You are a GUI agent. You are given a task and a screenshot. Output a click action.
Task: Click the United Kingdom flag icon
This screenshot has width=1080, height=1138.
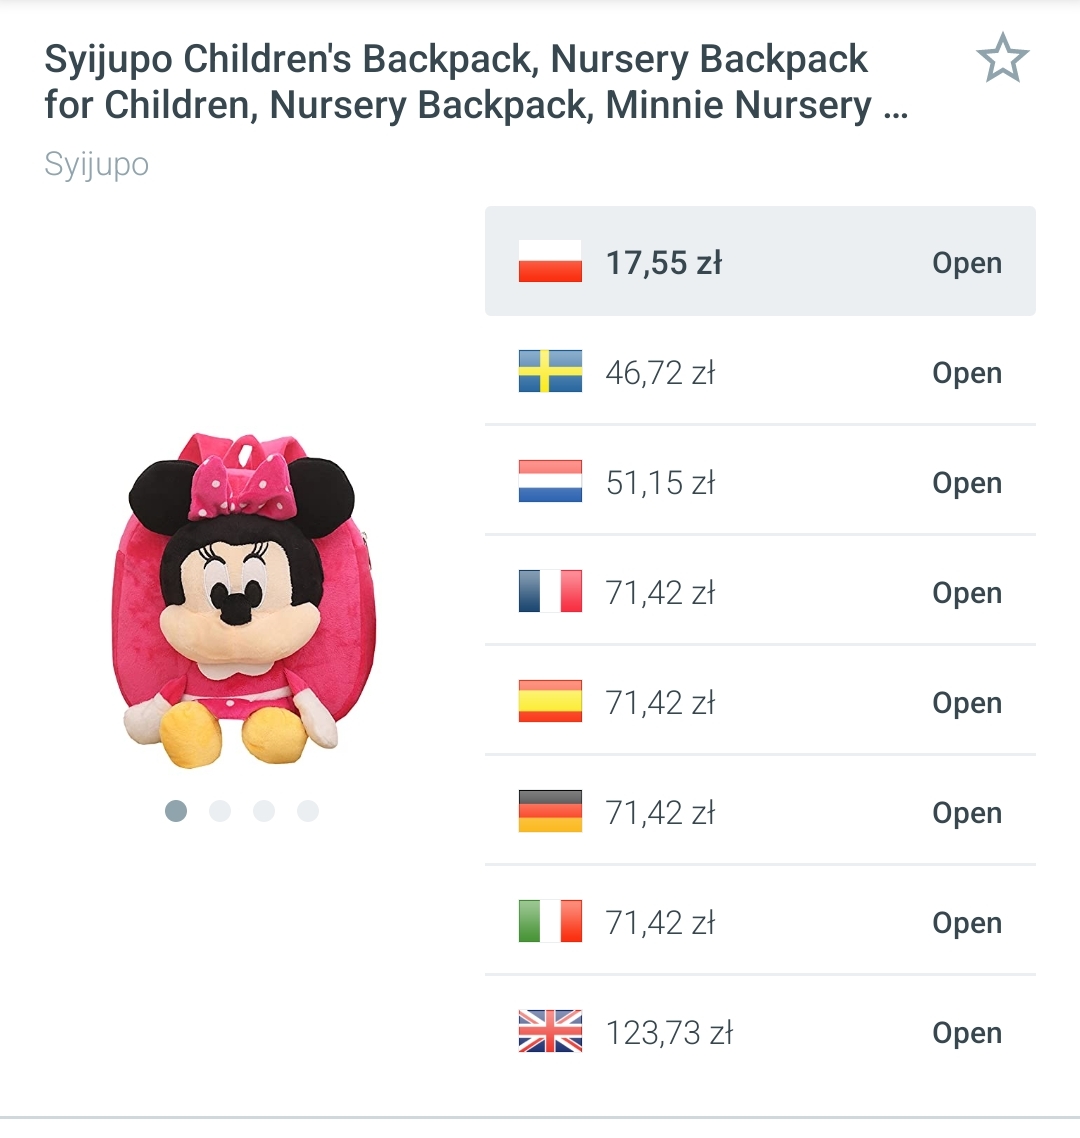click(550, 1032)
